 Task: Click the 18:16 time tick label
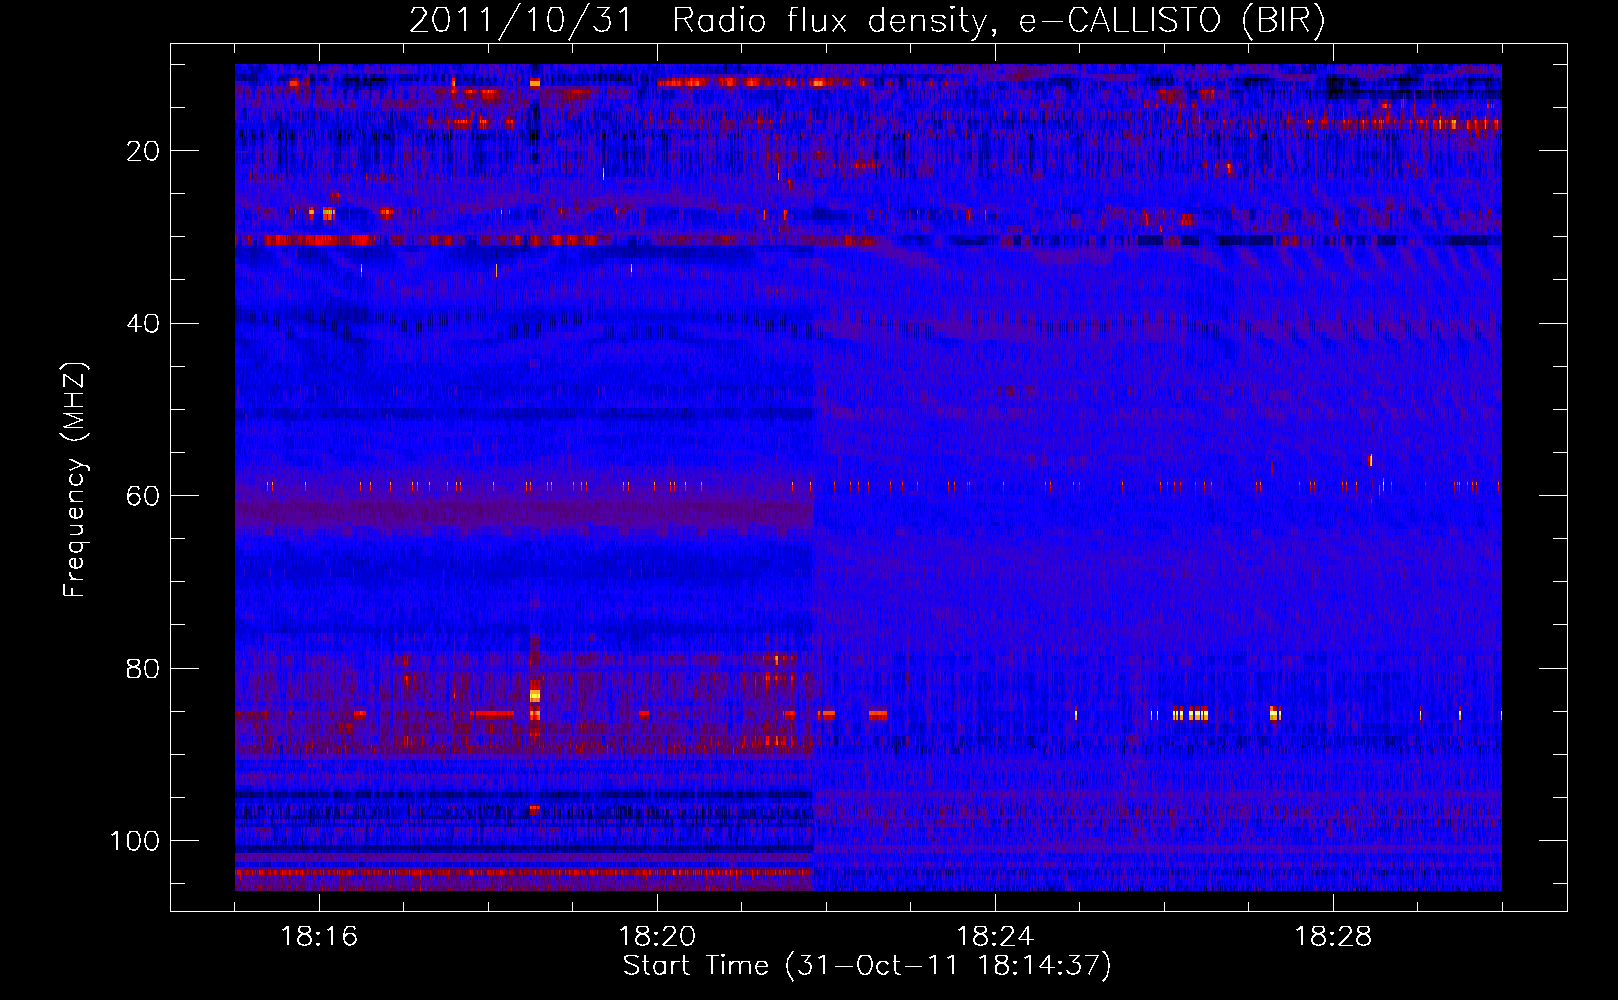click(x=319, y=937)
